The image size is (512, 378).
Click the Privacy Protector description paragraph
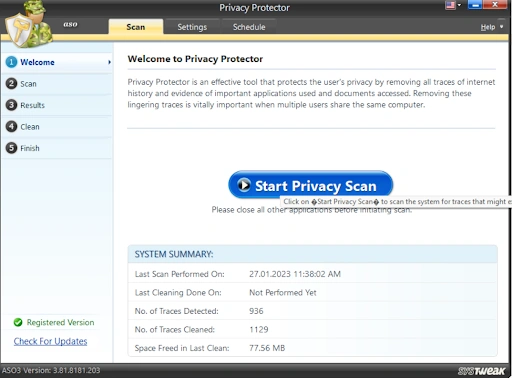click(311, 93)
